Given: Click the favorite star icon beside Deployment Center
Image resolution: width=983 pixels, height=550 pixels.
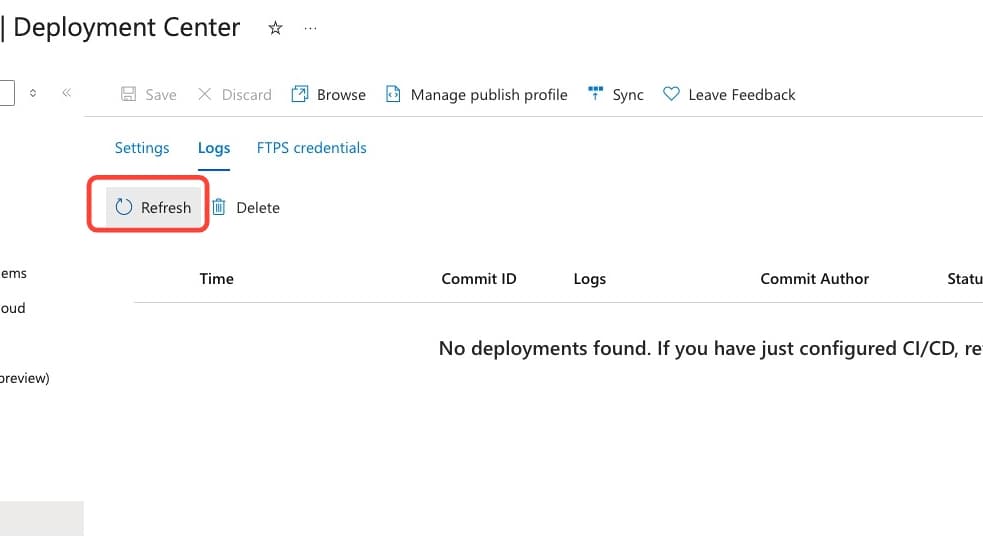Looking at the screenshot, I should pos(275,28).
